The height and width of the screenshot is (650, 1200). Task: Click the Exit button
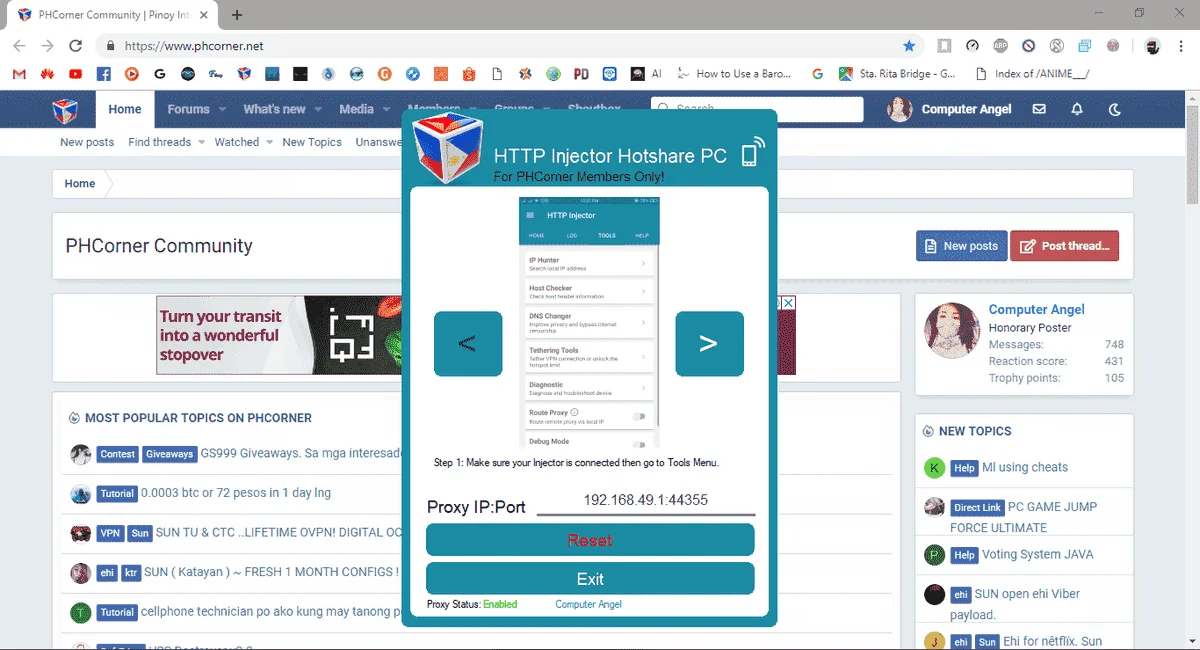click(590, 579)
